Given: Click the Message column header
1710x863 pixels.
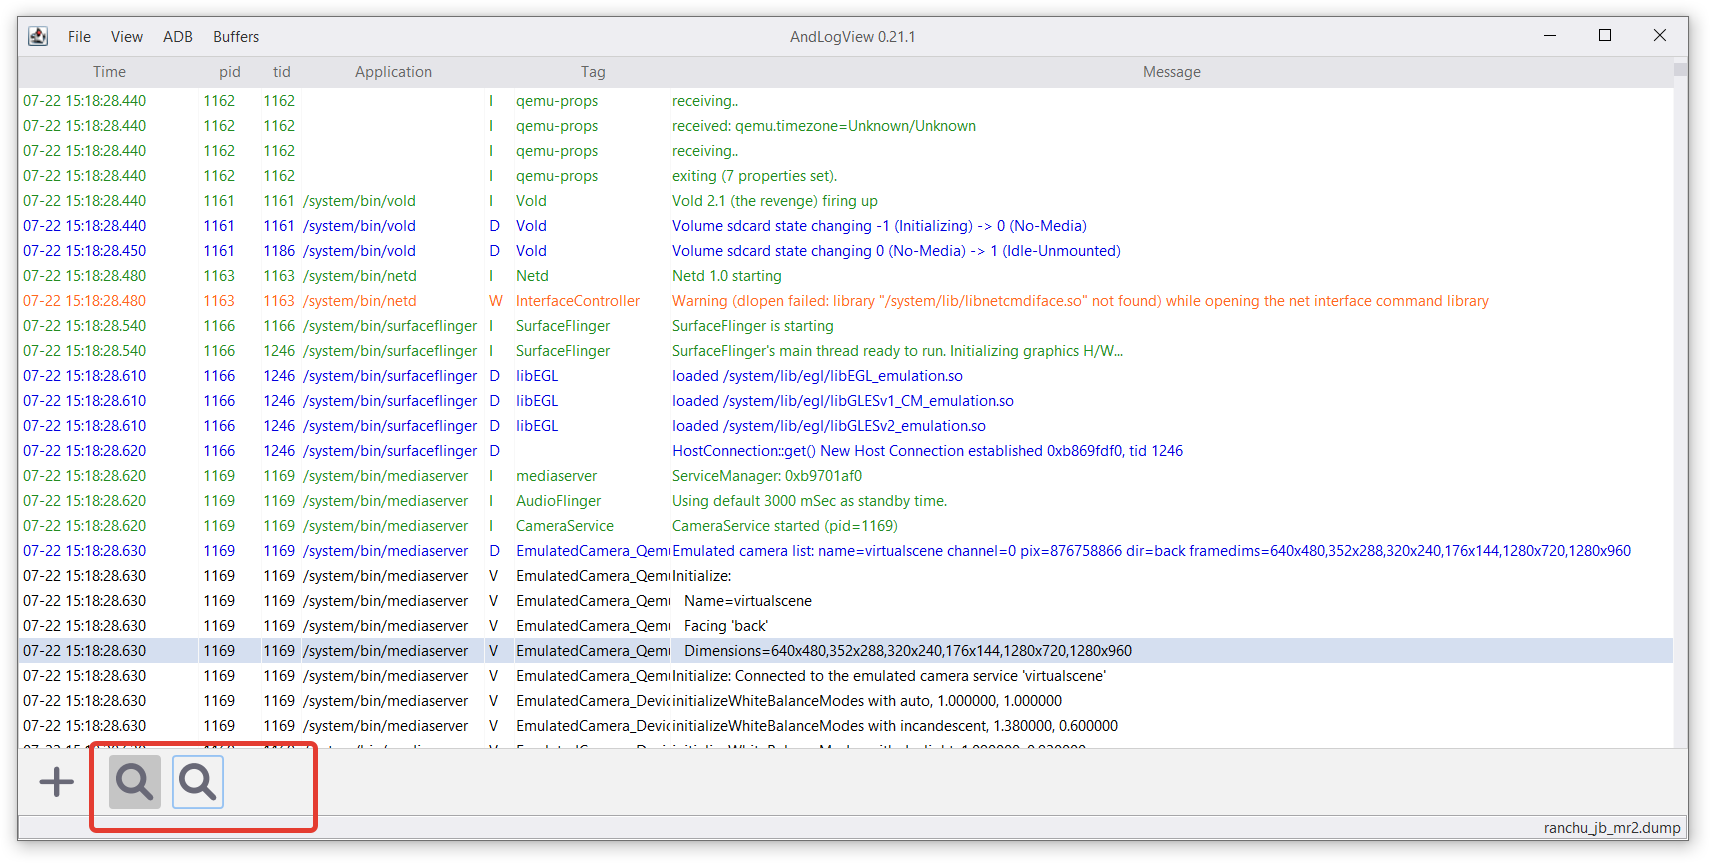Looking at the screenshot, I should (x=1172, y=72).
